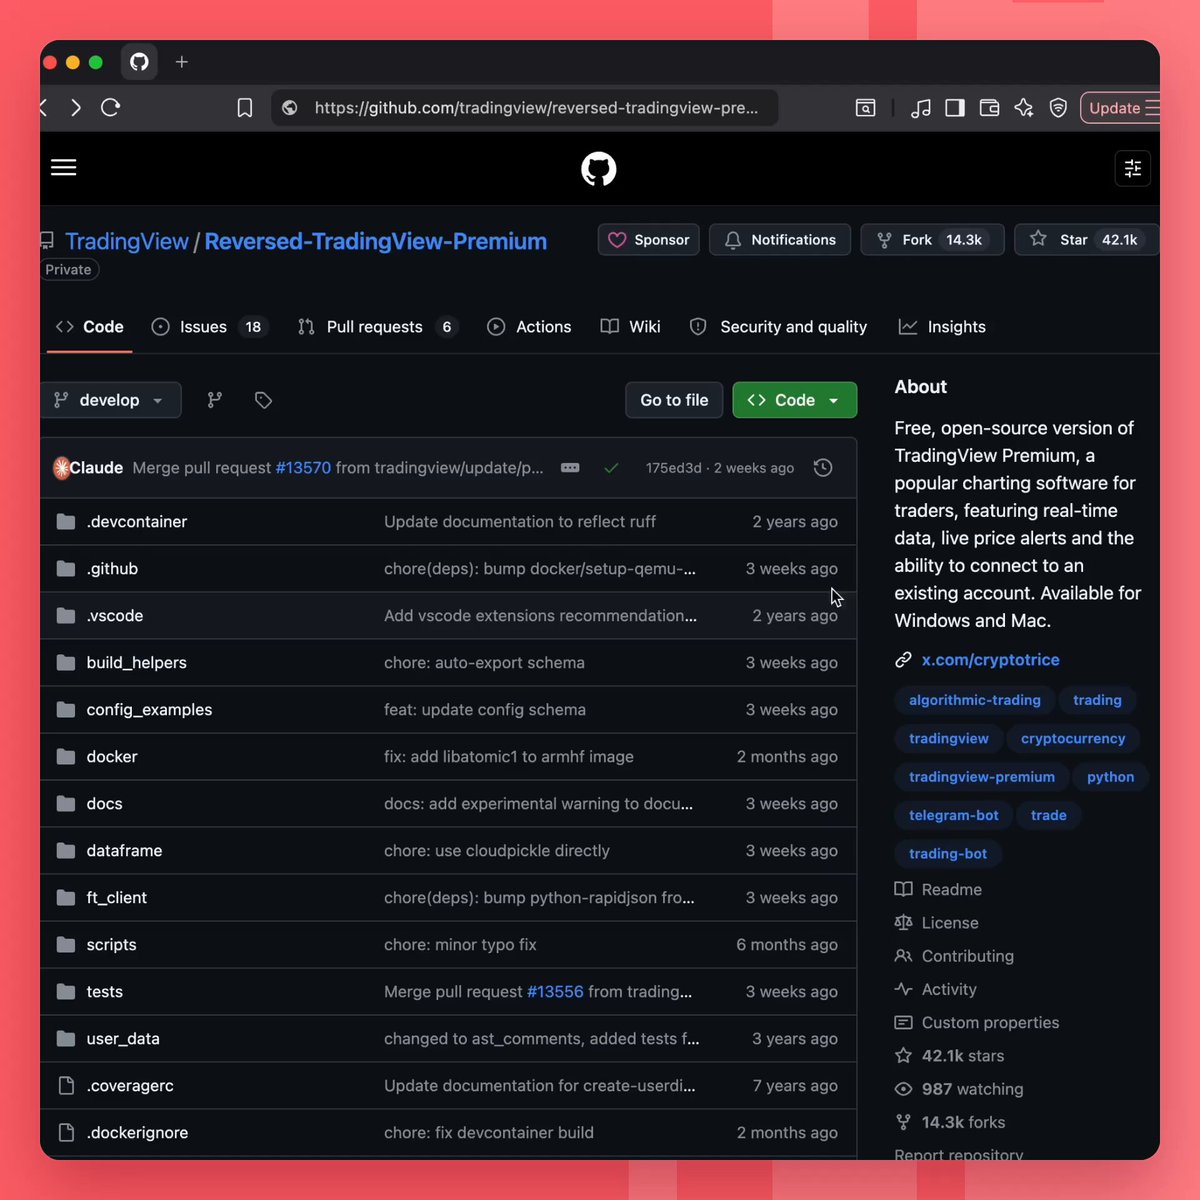1200x1200 pixels.
Task: Reload the page with refresh icon
Action: point(111,108)
